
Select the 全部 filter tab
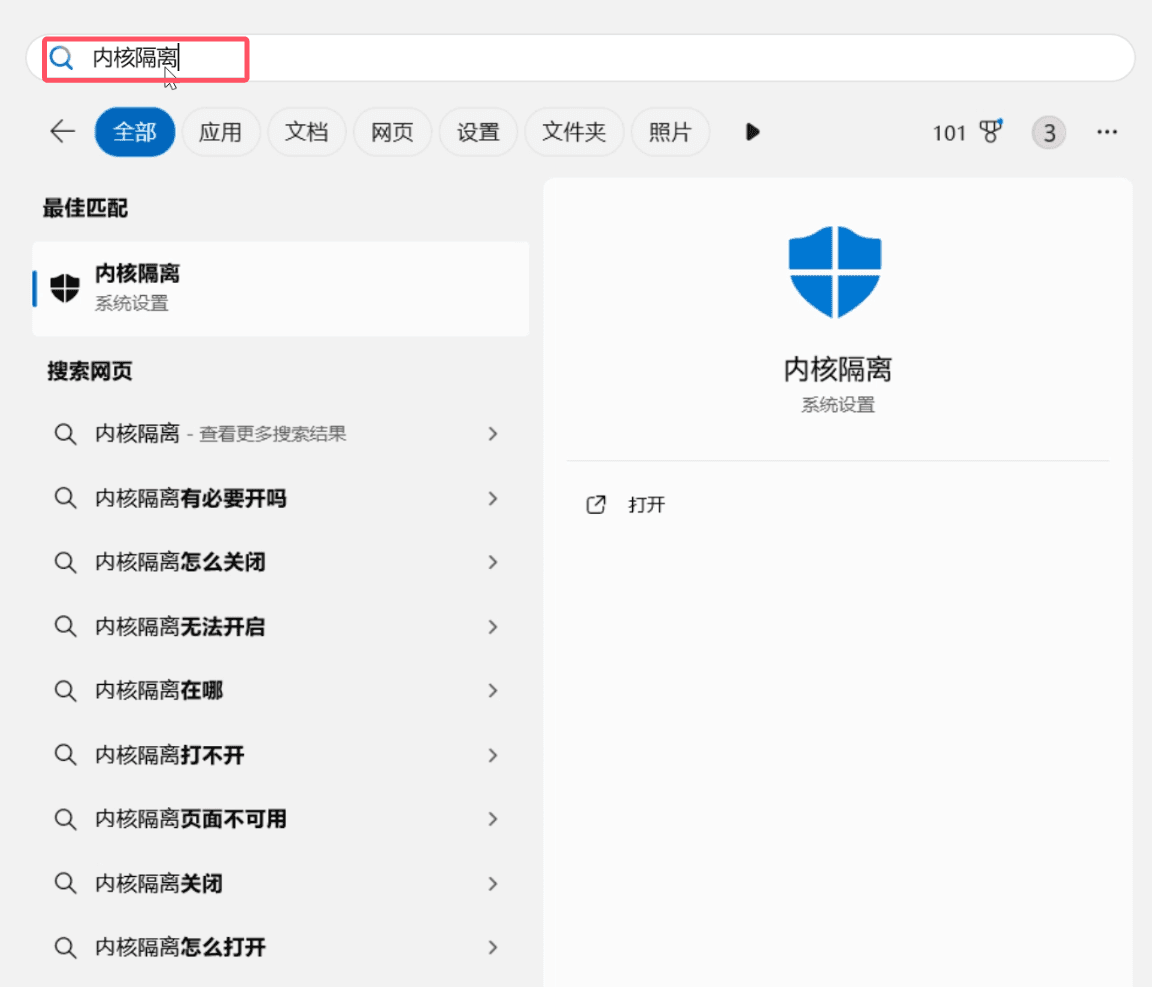(x=134, y=132)
